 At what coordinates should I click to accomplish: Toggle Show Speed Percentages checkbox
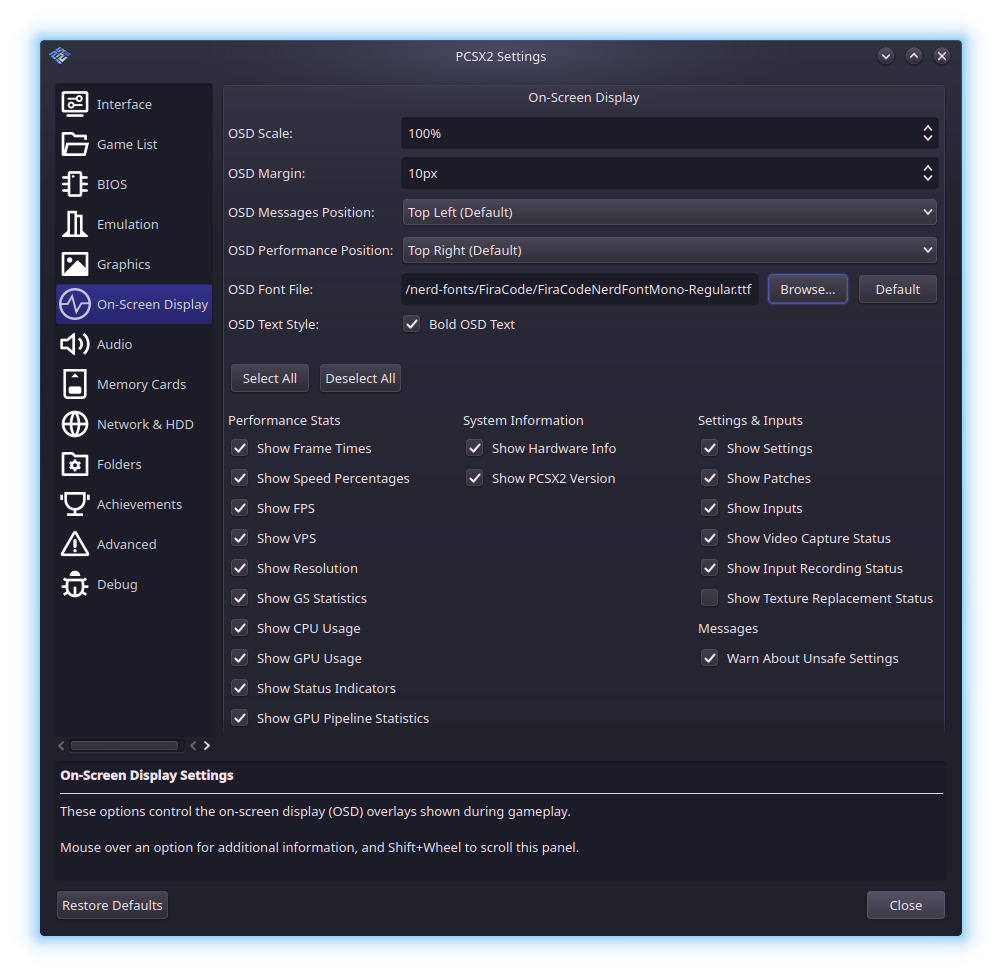[240, 478]
